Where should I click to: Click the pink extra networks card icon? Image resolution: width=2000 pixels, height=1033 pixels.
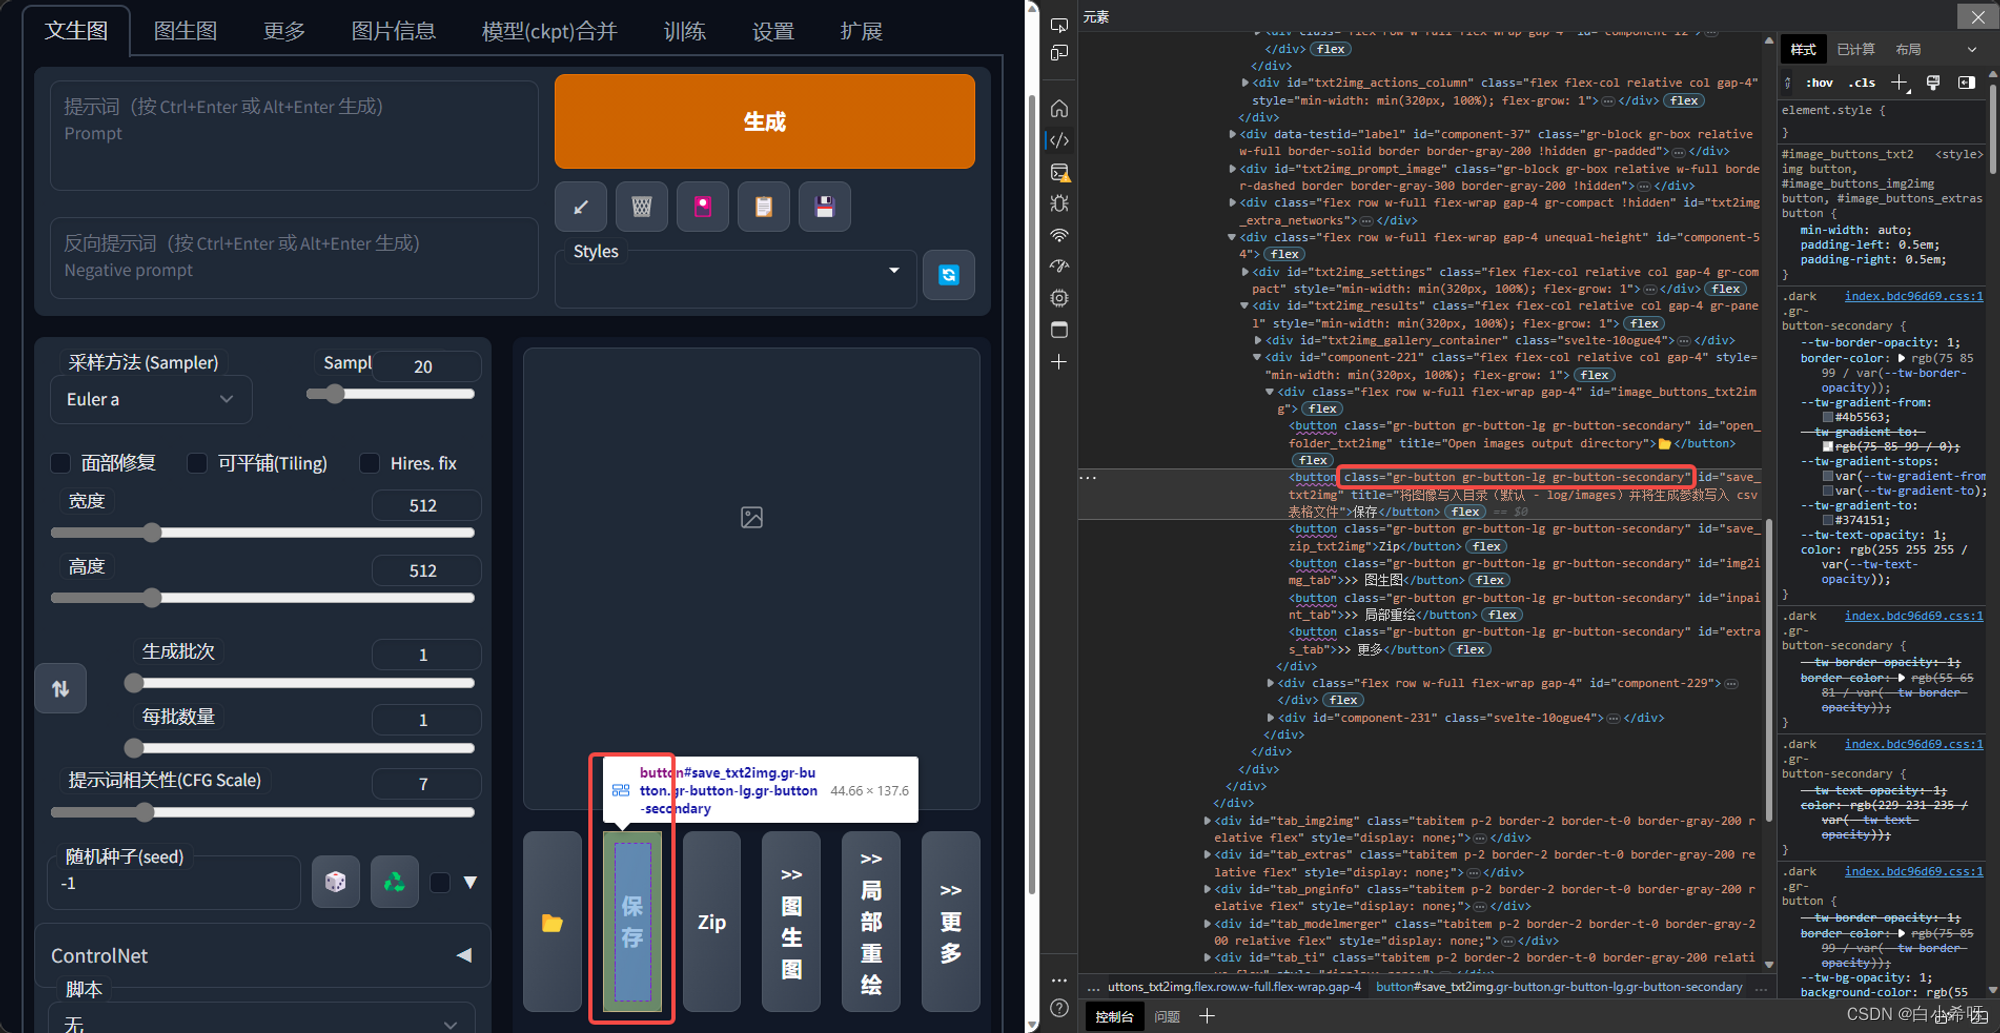pos(703,207)
